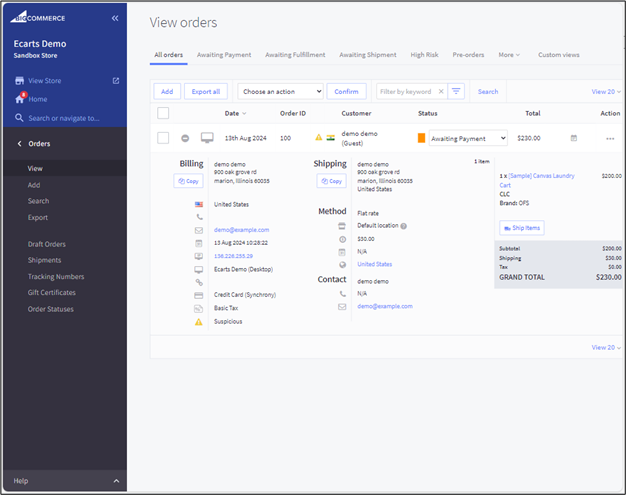Open the top View 20 per-page dropdown
Viewport: 626px width, 495px height.
606,91
